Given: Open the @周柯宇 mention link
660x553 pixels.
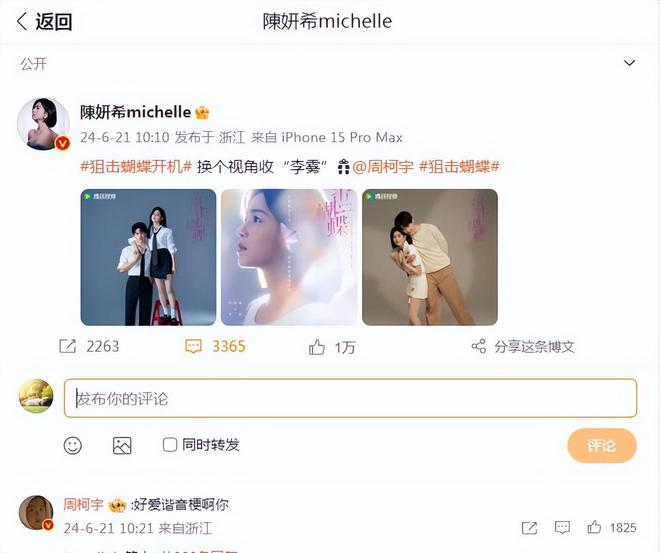Looking at the screenshot, I should pyautogui.click(x=383, y=167).
